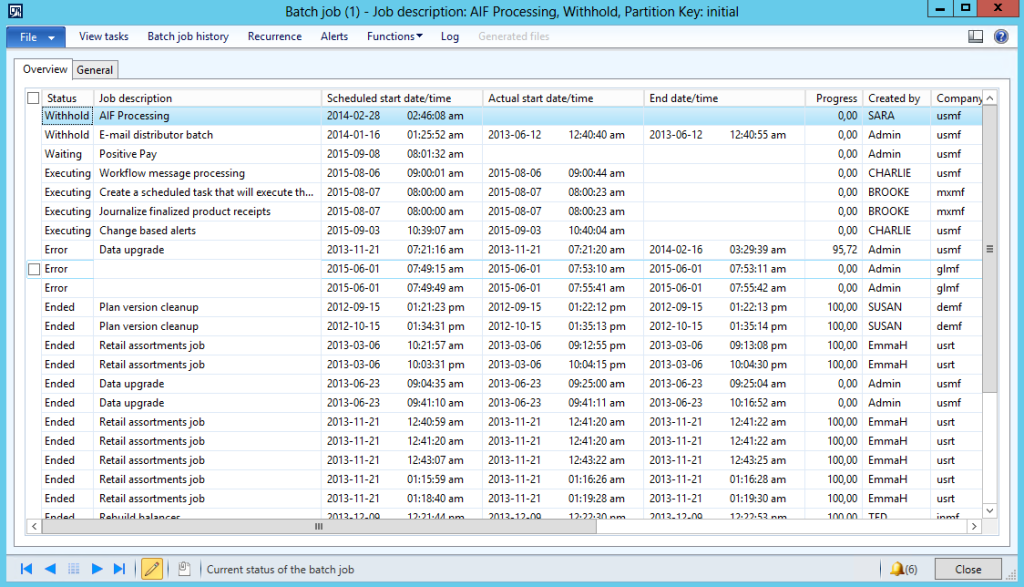Open the notifications bell showing 6
This screenshot has width=1024, height=587.
pyautogui.click(x=903, y=569)
